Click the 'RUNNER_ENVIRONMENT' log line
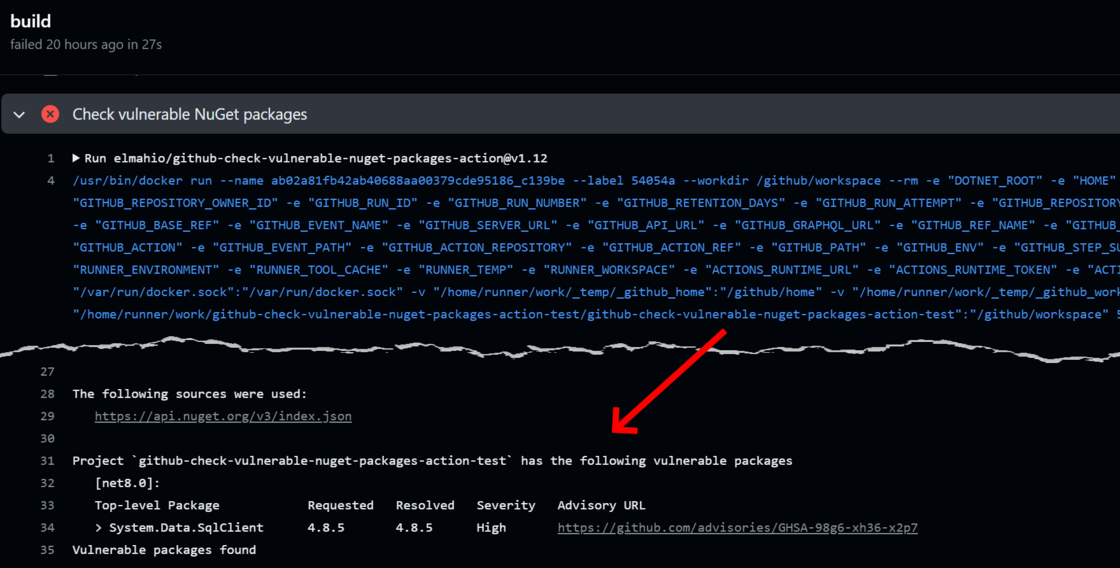Image resolution: width=1120 pixels, height=568 pixels. [x=596, y=269]
